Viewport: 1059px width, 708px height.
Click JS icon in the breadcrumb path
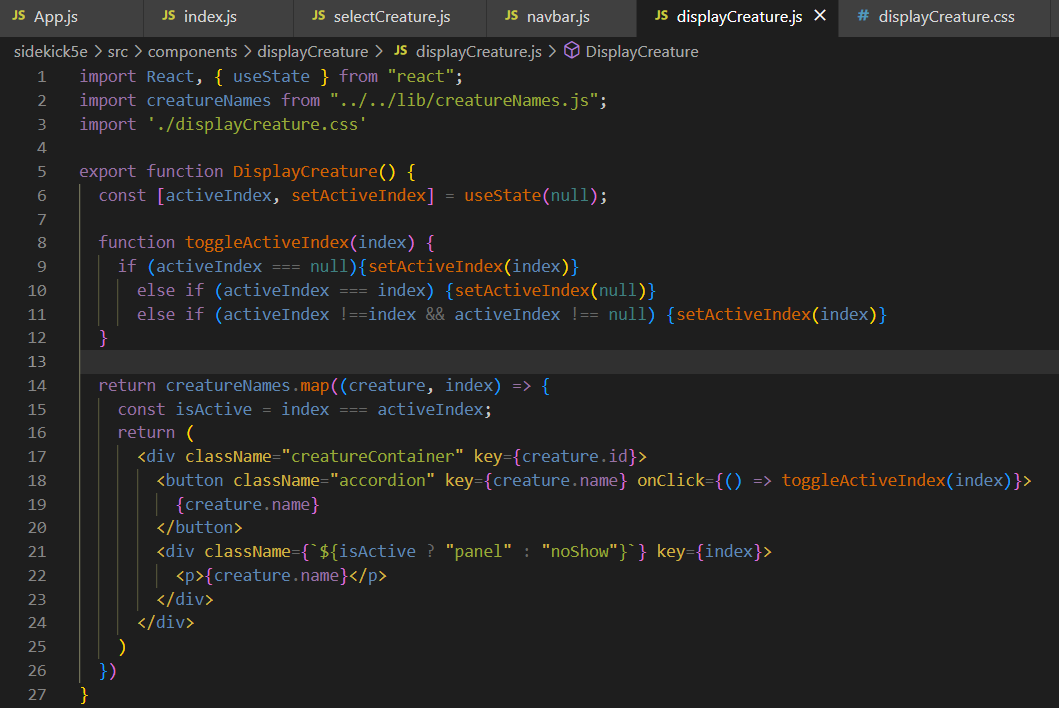point(401,51)
